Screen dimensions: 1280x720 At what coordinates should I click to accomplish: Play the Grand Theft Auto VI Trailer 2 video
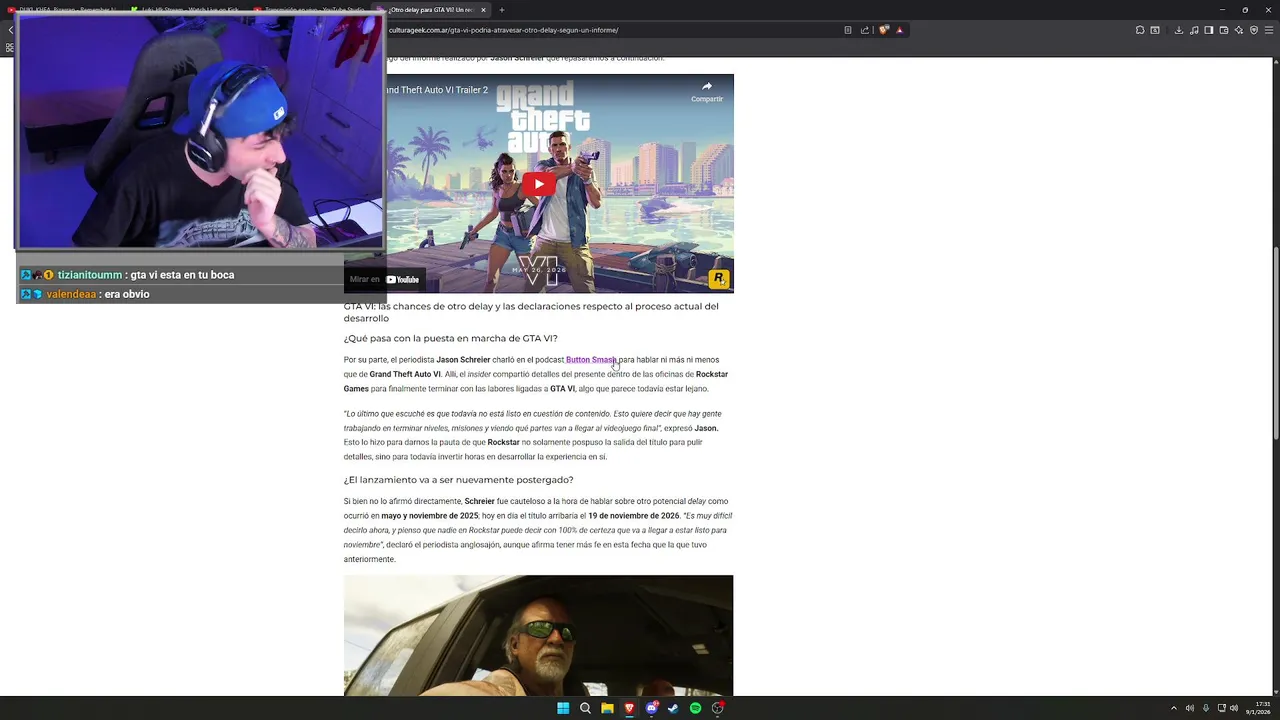click(539, 183)
